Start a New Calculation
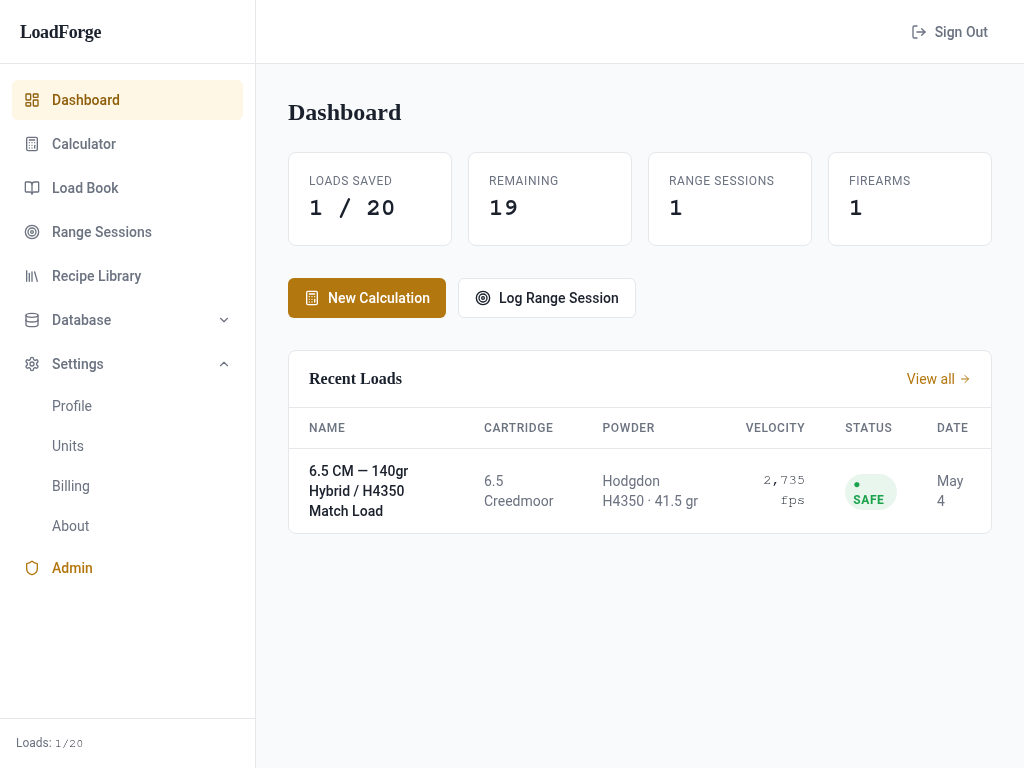Image resolution: width=1024 pixels, height=768 pixels. point(367,298)
